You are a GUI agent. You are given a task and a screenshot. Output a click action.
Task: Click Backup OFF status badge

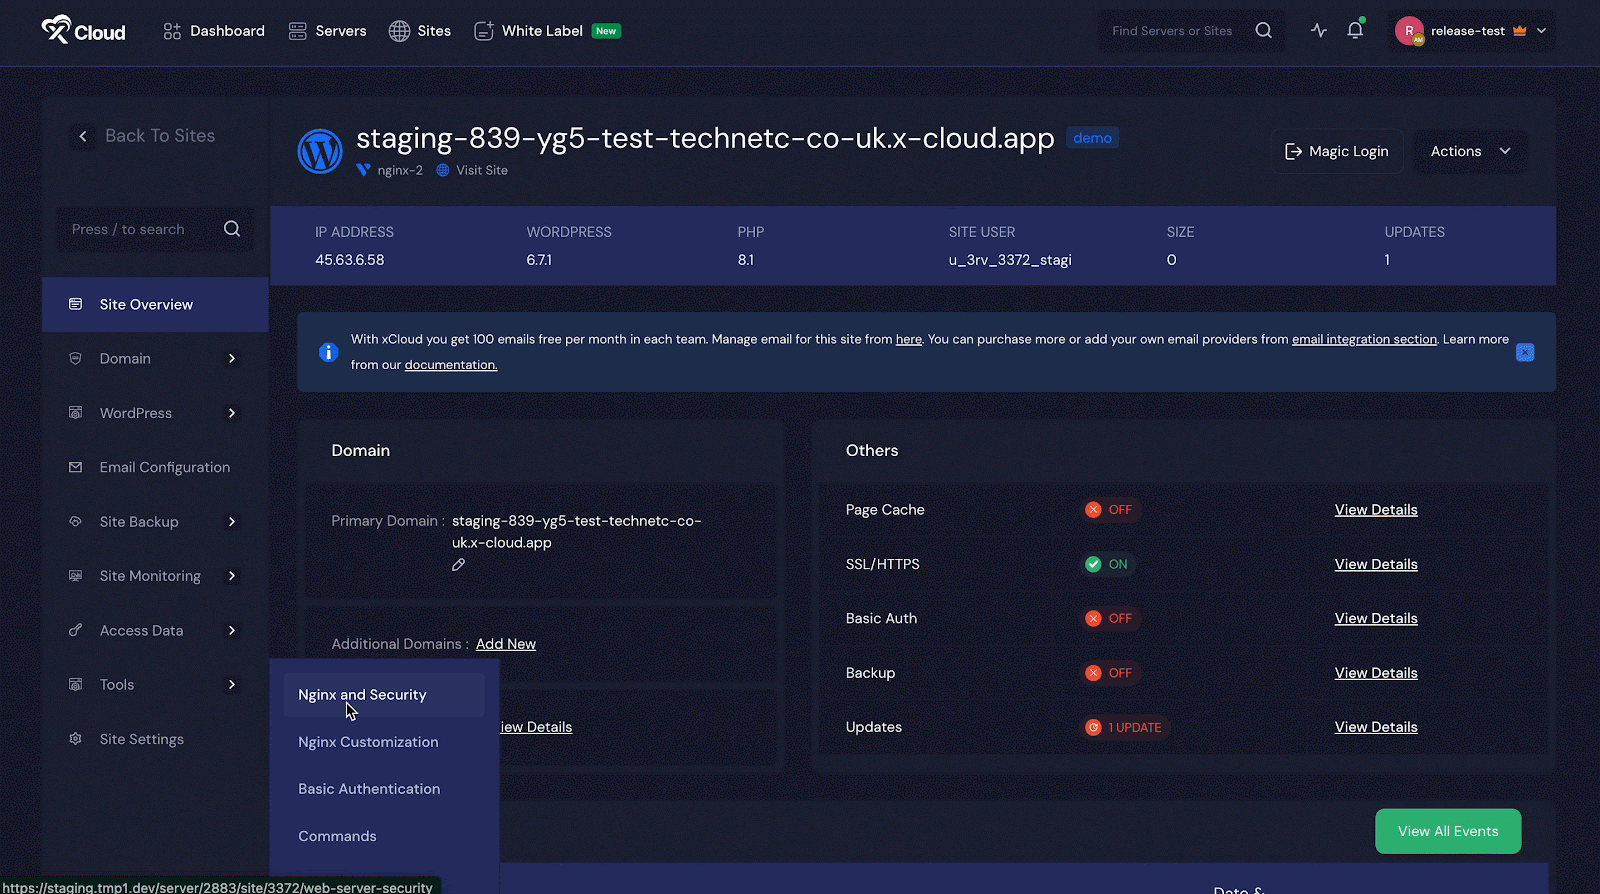pos(1110,673)
